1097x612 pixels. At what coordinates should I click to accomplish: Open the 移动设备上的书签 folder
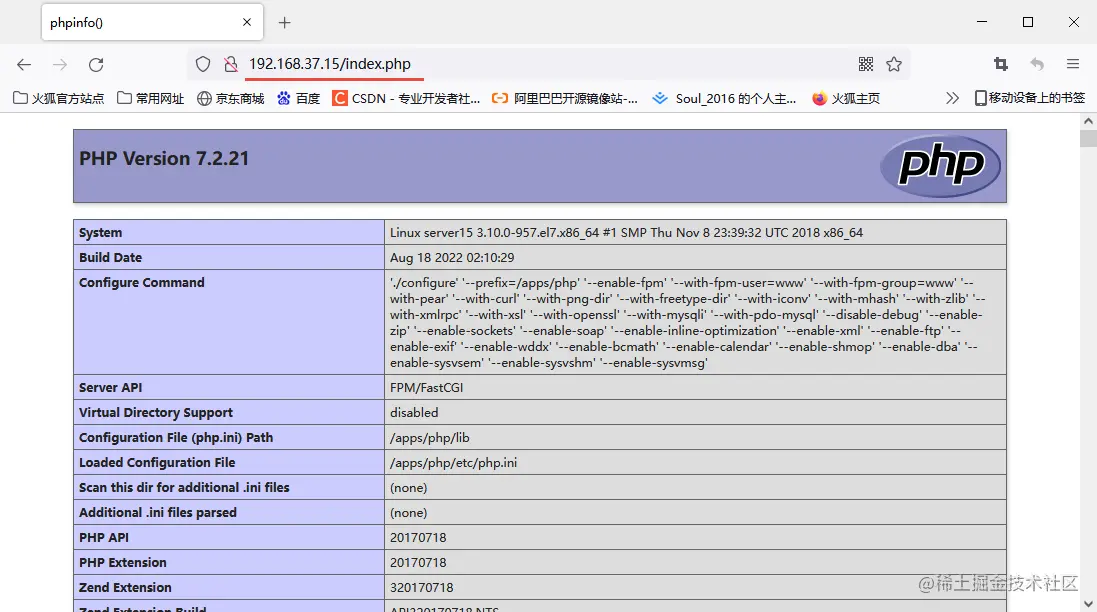pyautogui.click(x=1030, y=99)
